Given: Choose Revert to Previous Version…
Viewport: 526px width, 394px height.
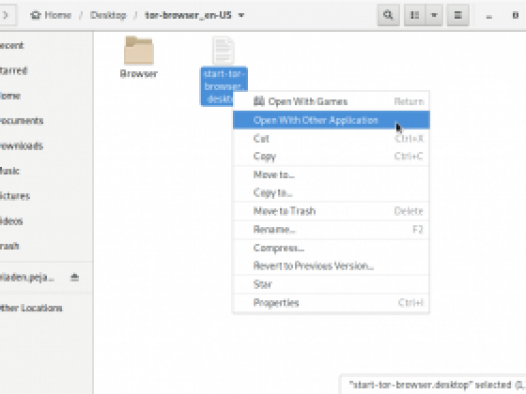Looking at the screenshot, I should [331, 266].
